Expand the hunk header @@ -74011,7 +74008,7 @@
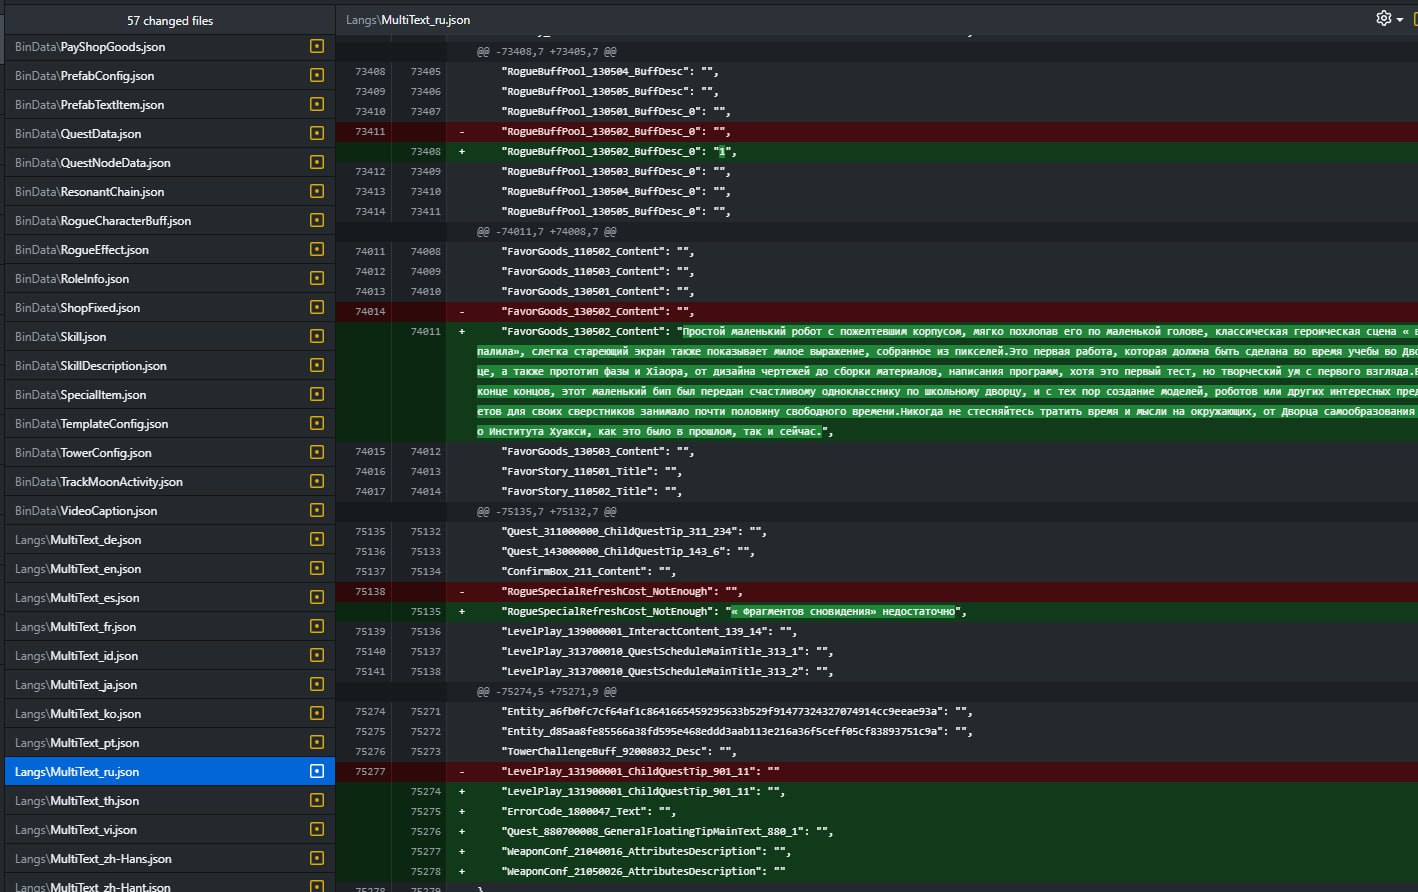1418x892 pixels. click(x=546, y=231)
